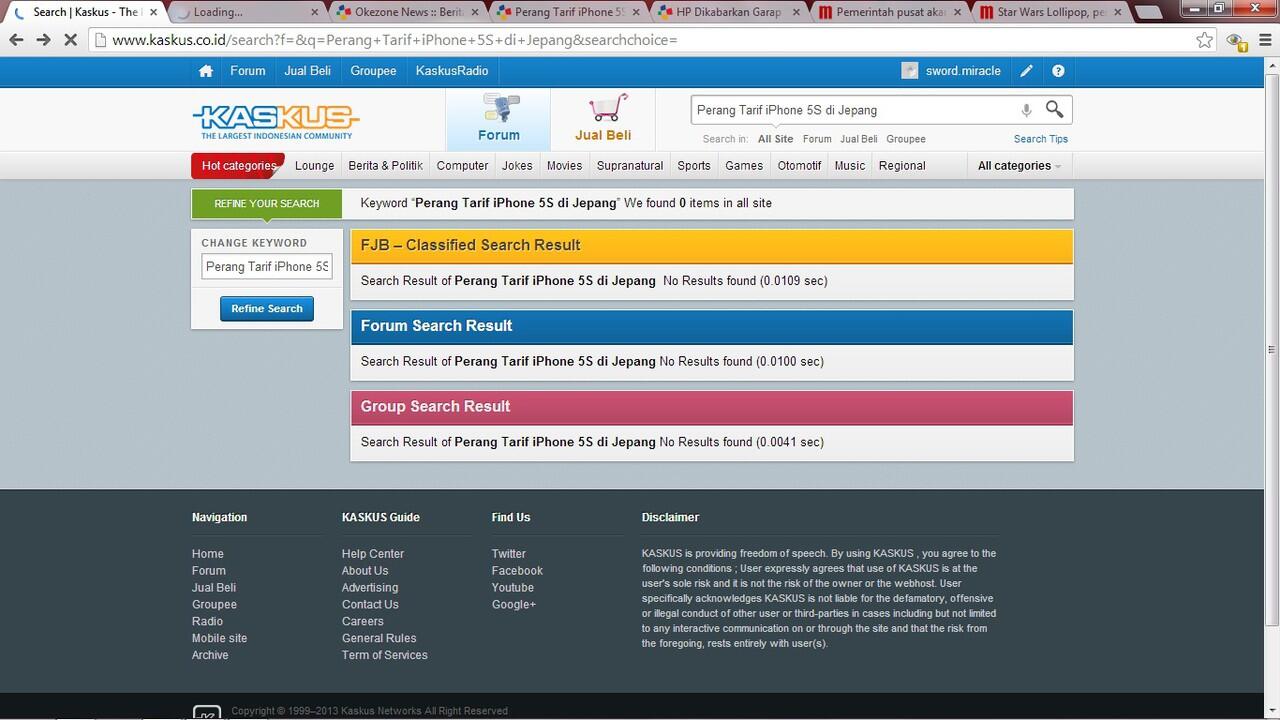Set search scope to Jual Beli

(859, 139)
